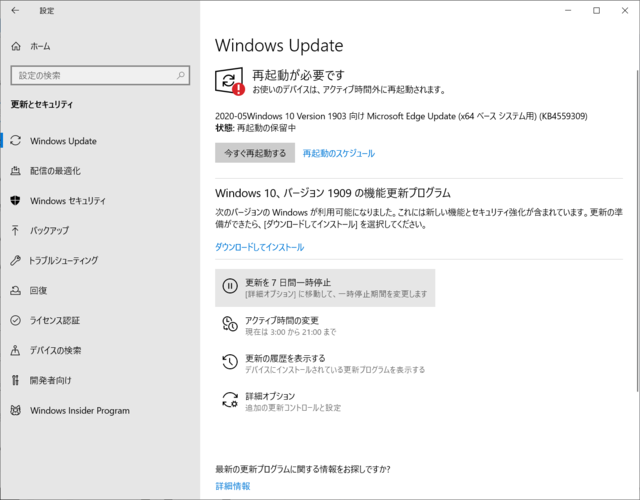Screen dimensions: 640x500
Task: Click the history icon for 更新の履歴を表示する
Action: 230,362
